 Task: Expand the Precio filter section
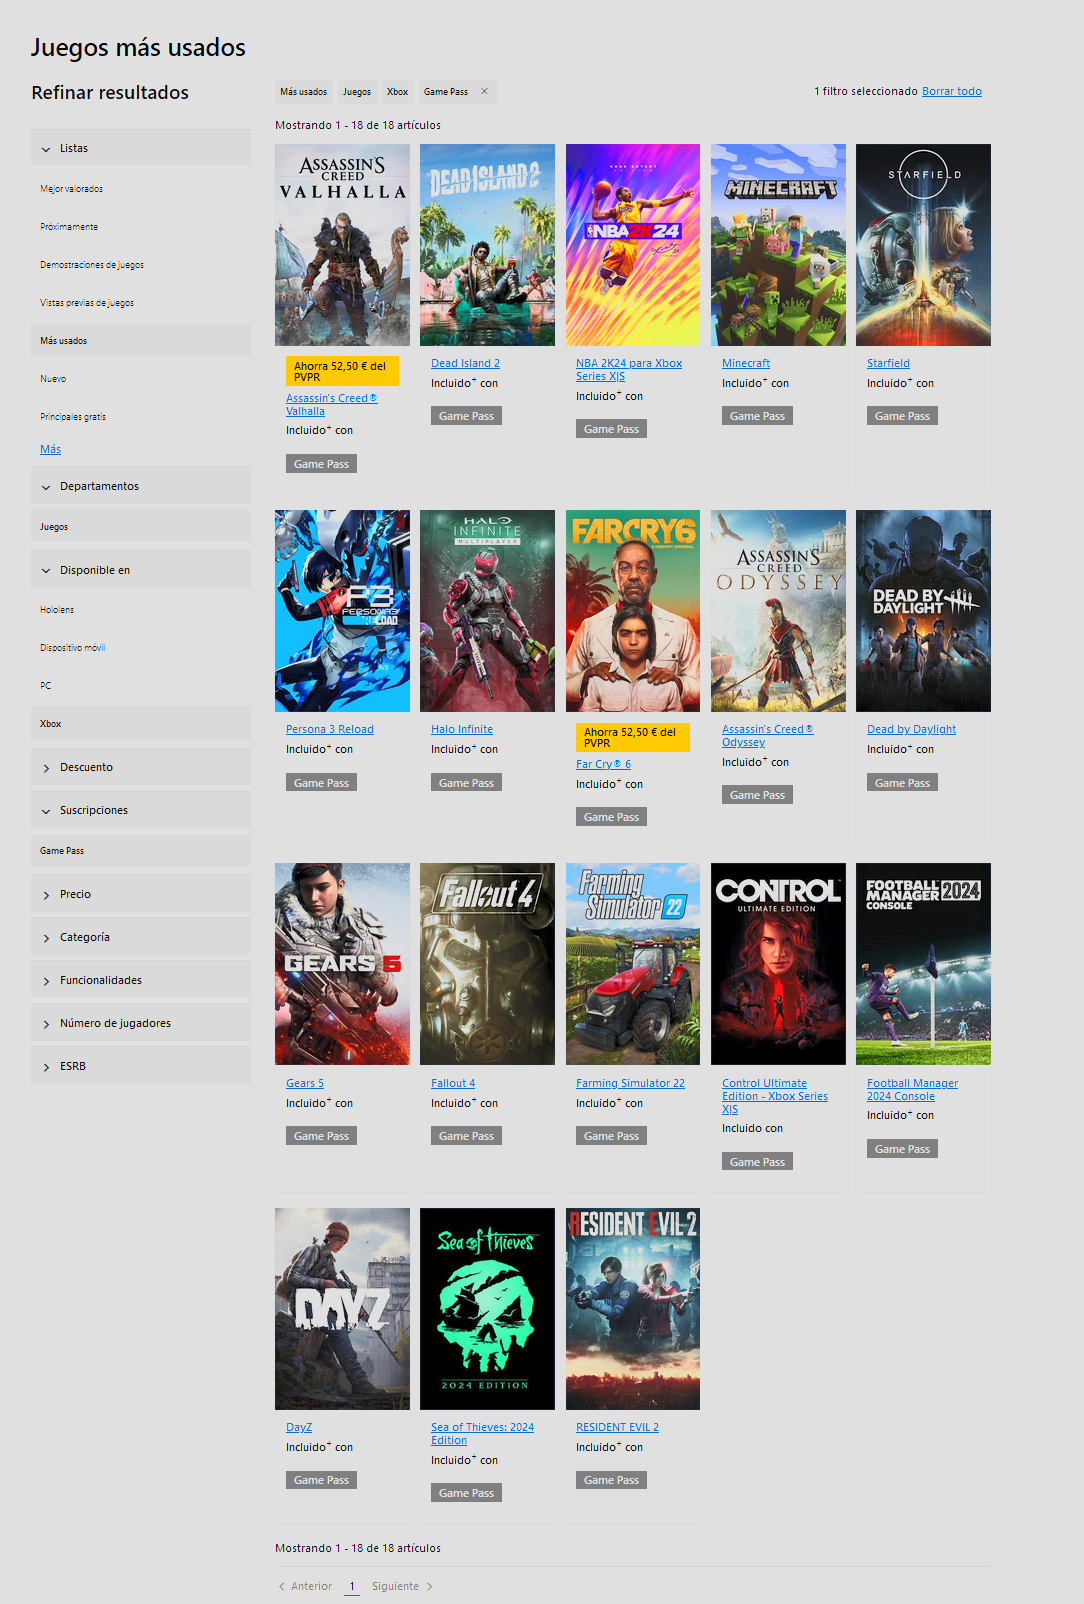(141, 894)
